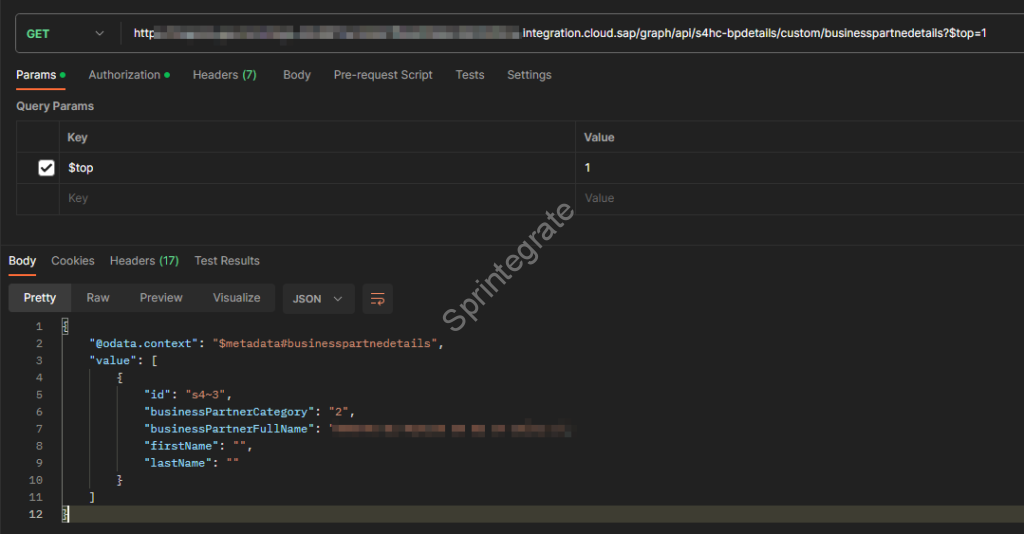Click the request URL input field
The width and height of the screenshot is (1024, 534).
pos(560,34)
